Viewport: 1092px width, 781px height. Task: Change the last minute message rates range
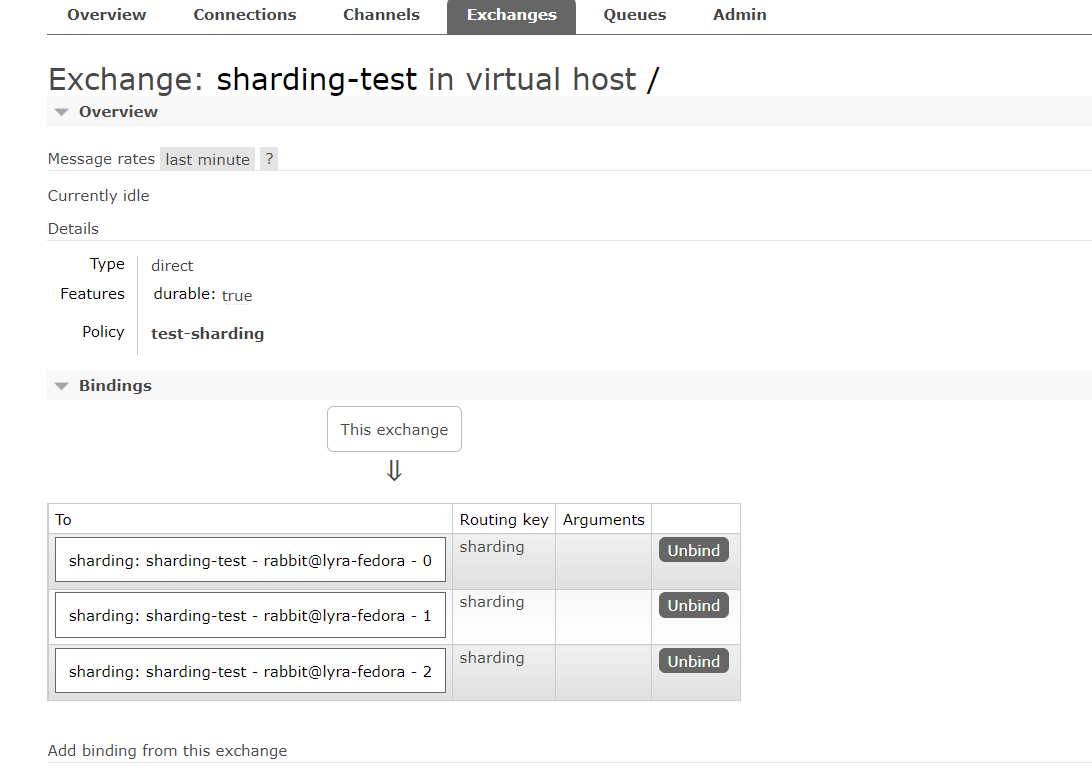coord(207,159)
